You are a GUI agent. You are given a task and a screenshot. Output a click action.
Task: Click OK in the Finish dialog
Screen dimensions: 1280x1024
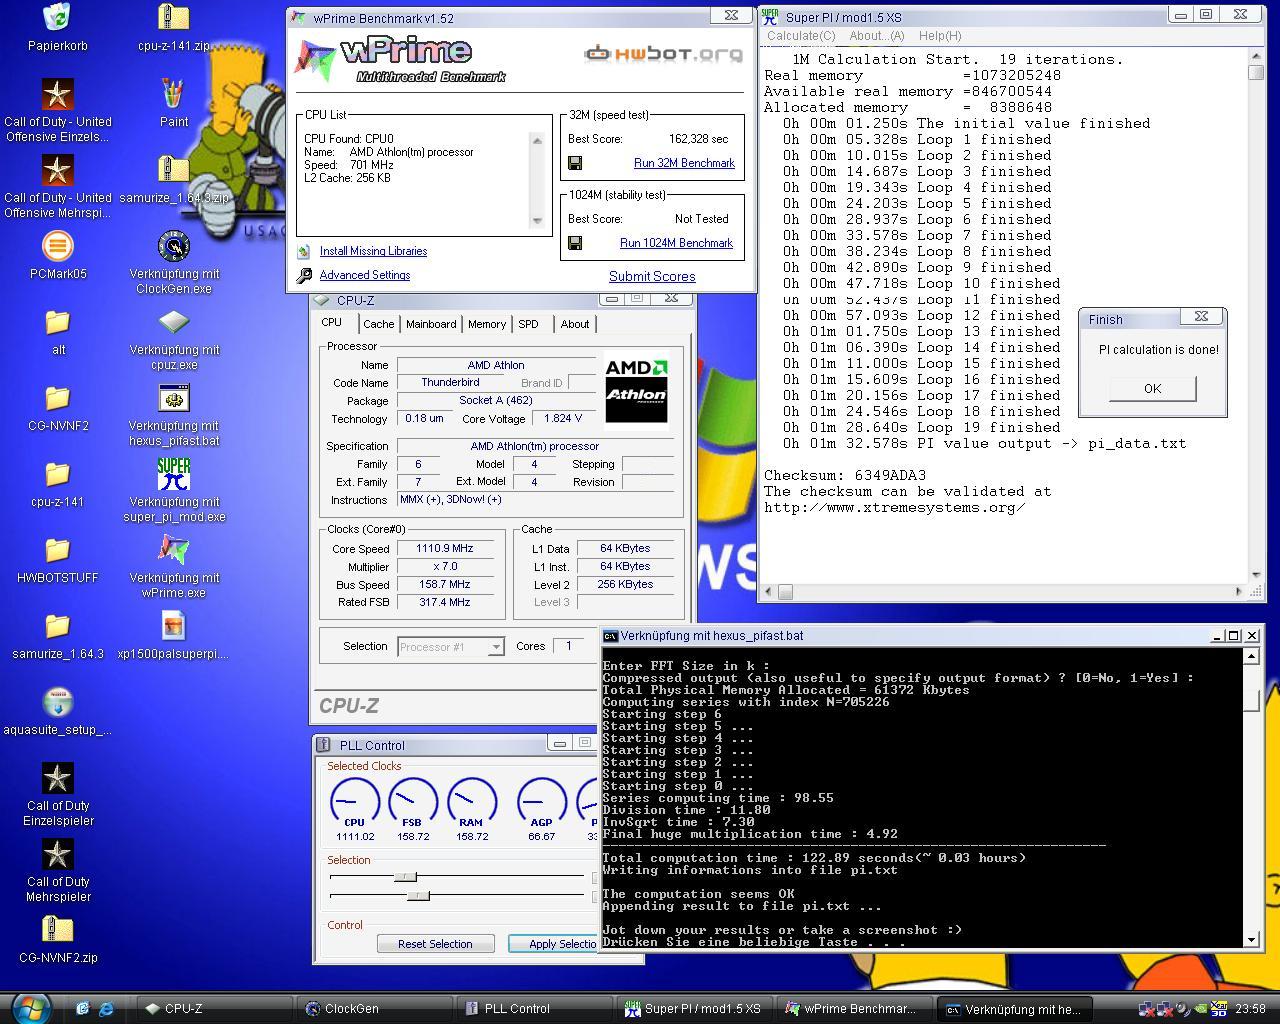point(1152,389)
